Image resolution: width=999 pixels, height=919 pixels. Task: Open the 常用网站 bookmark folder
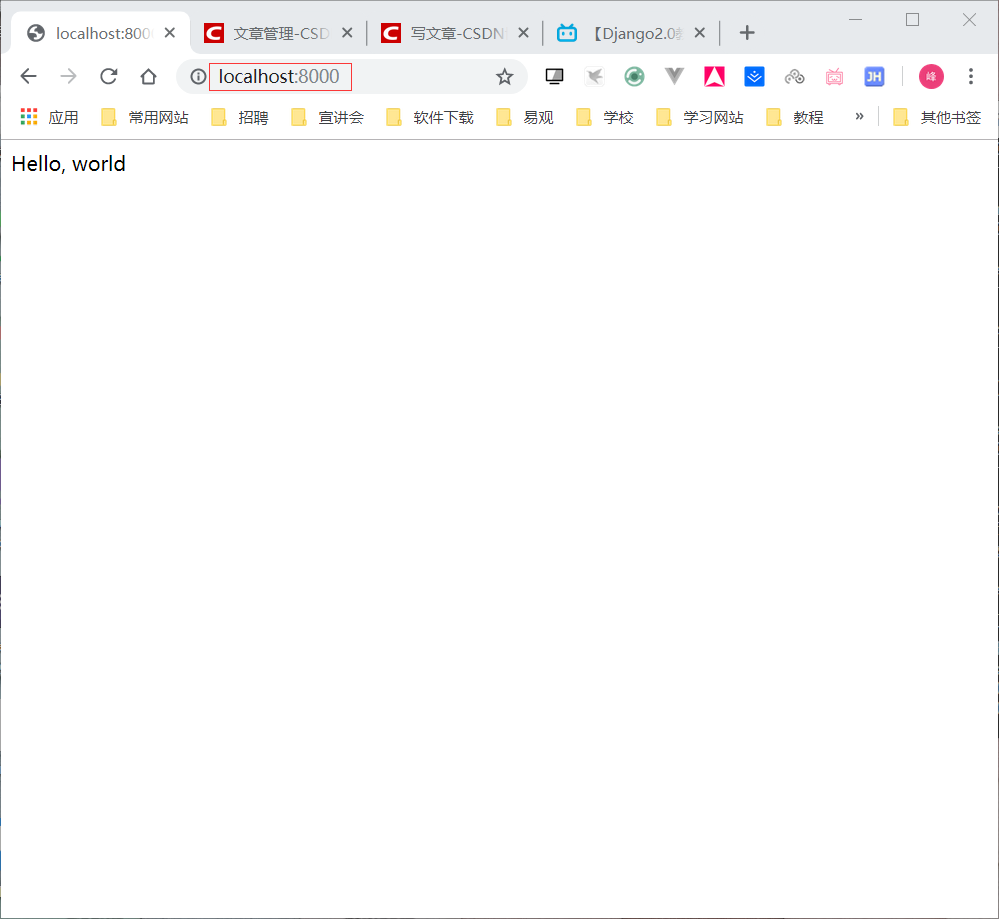point(145,117)
